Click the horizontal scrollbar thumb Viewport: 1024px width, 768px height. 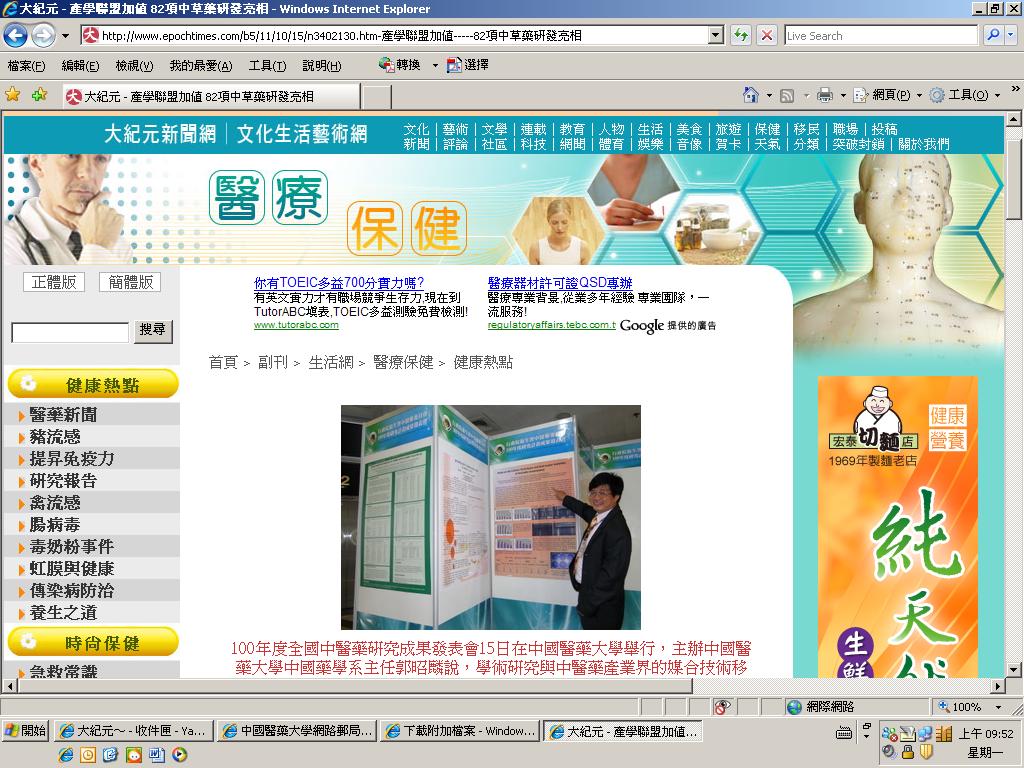pos(355,686)
